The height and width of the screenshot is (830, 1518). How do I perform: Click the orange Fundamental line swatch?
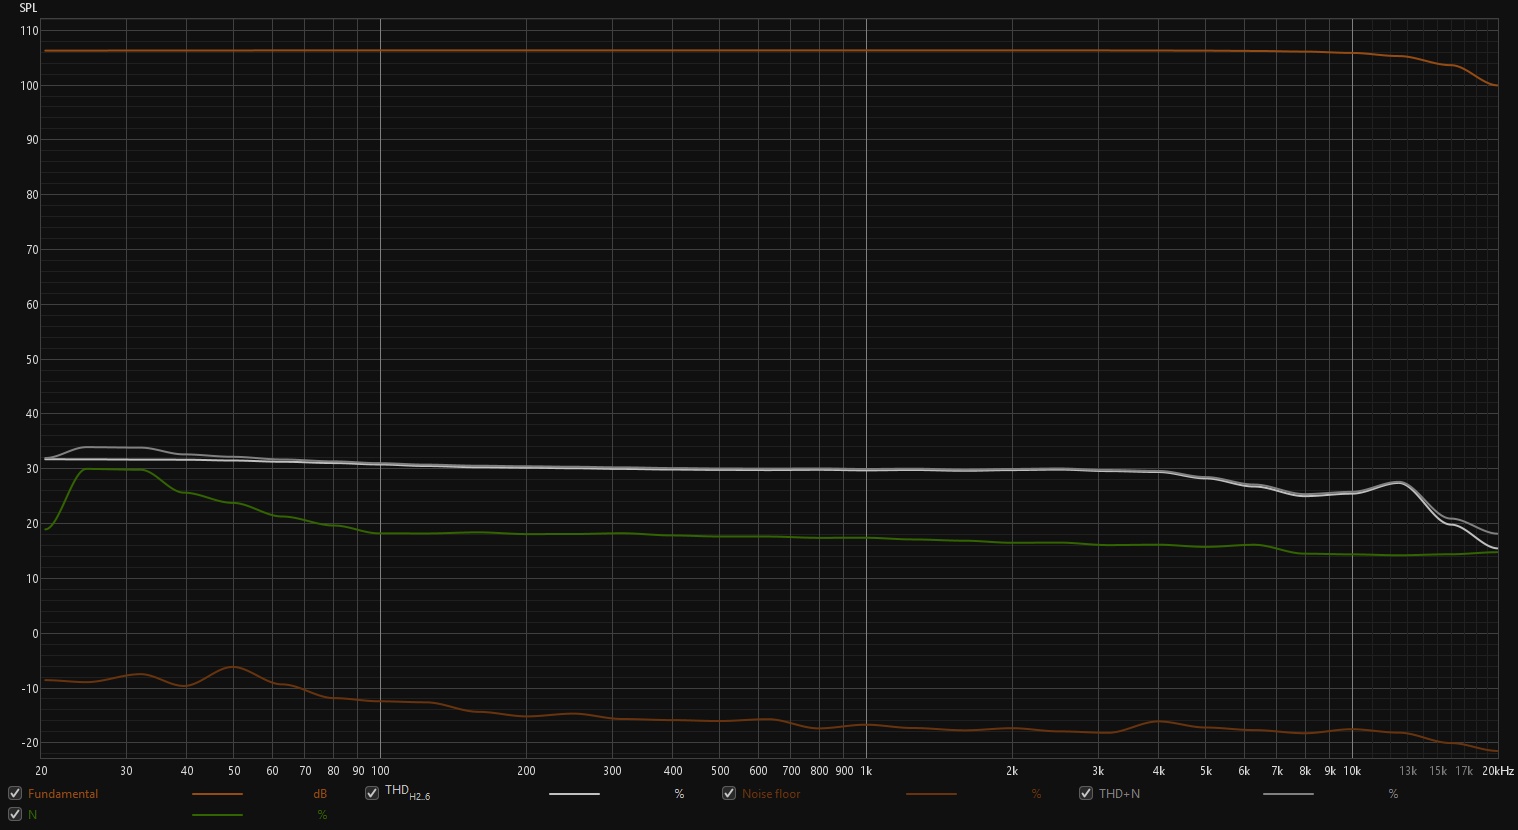click(217, 794)
